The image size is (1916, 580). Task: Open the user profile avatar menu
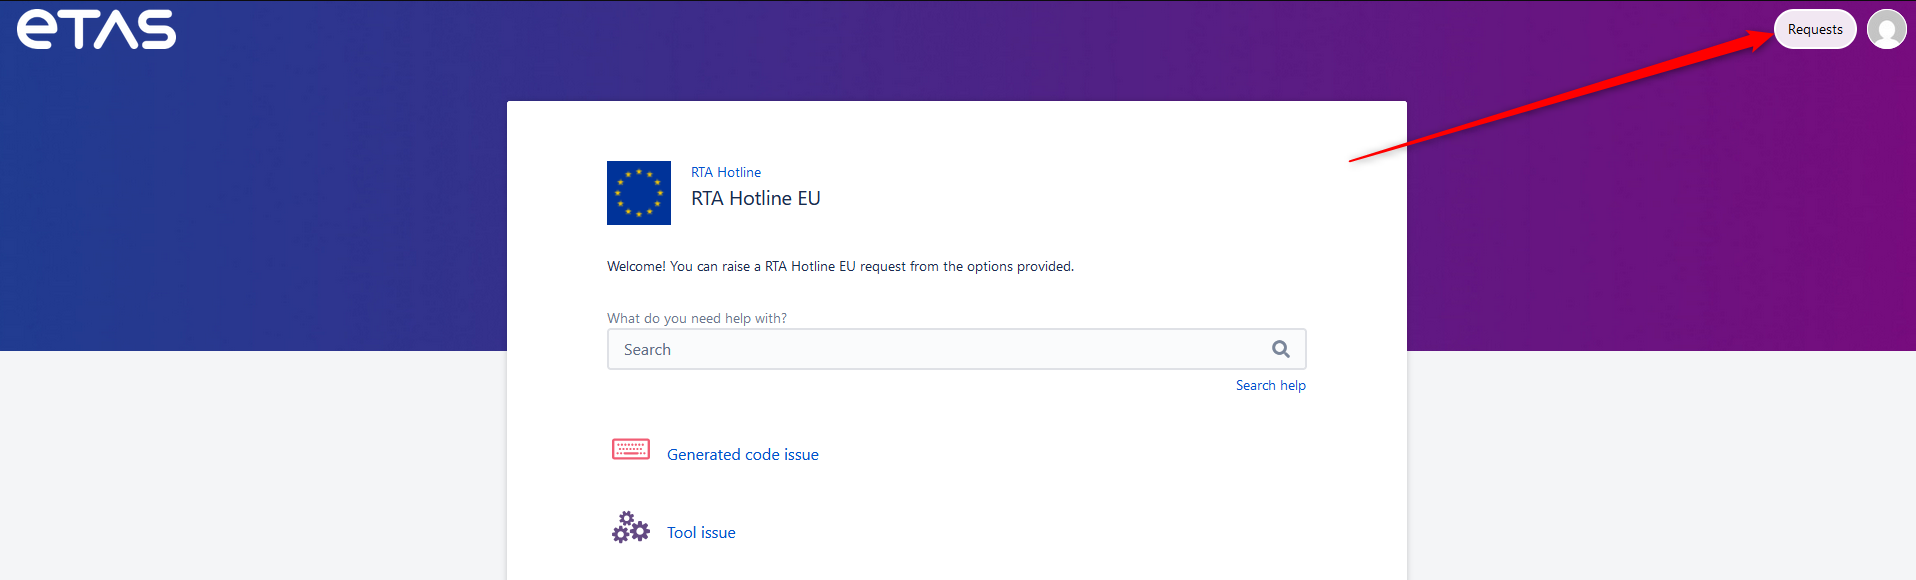coord(1886,29)
